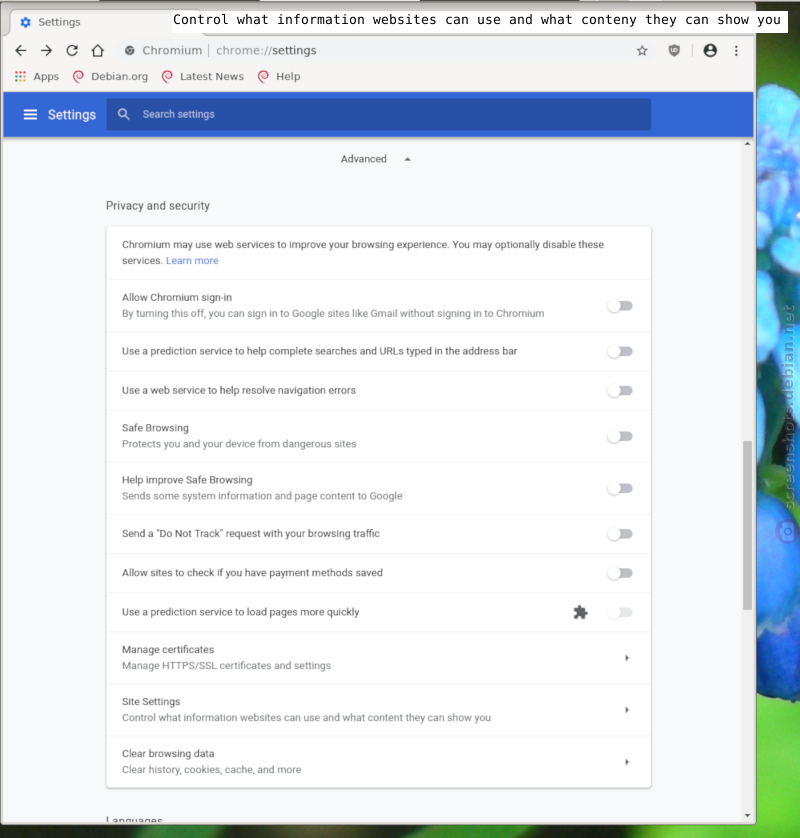Toggle Allow Chromium sign-in

tap(620, 306)
